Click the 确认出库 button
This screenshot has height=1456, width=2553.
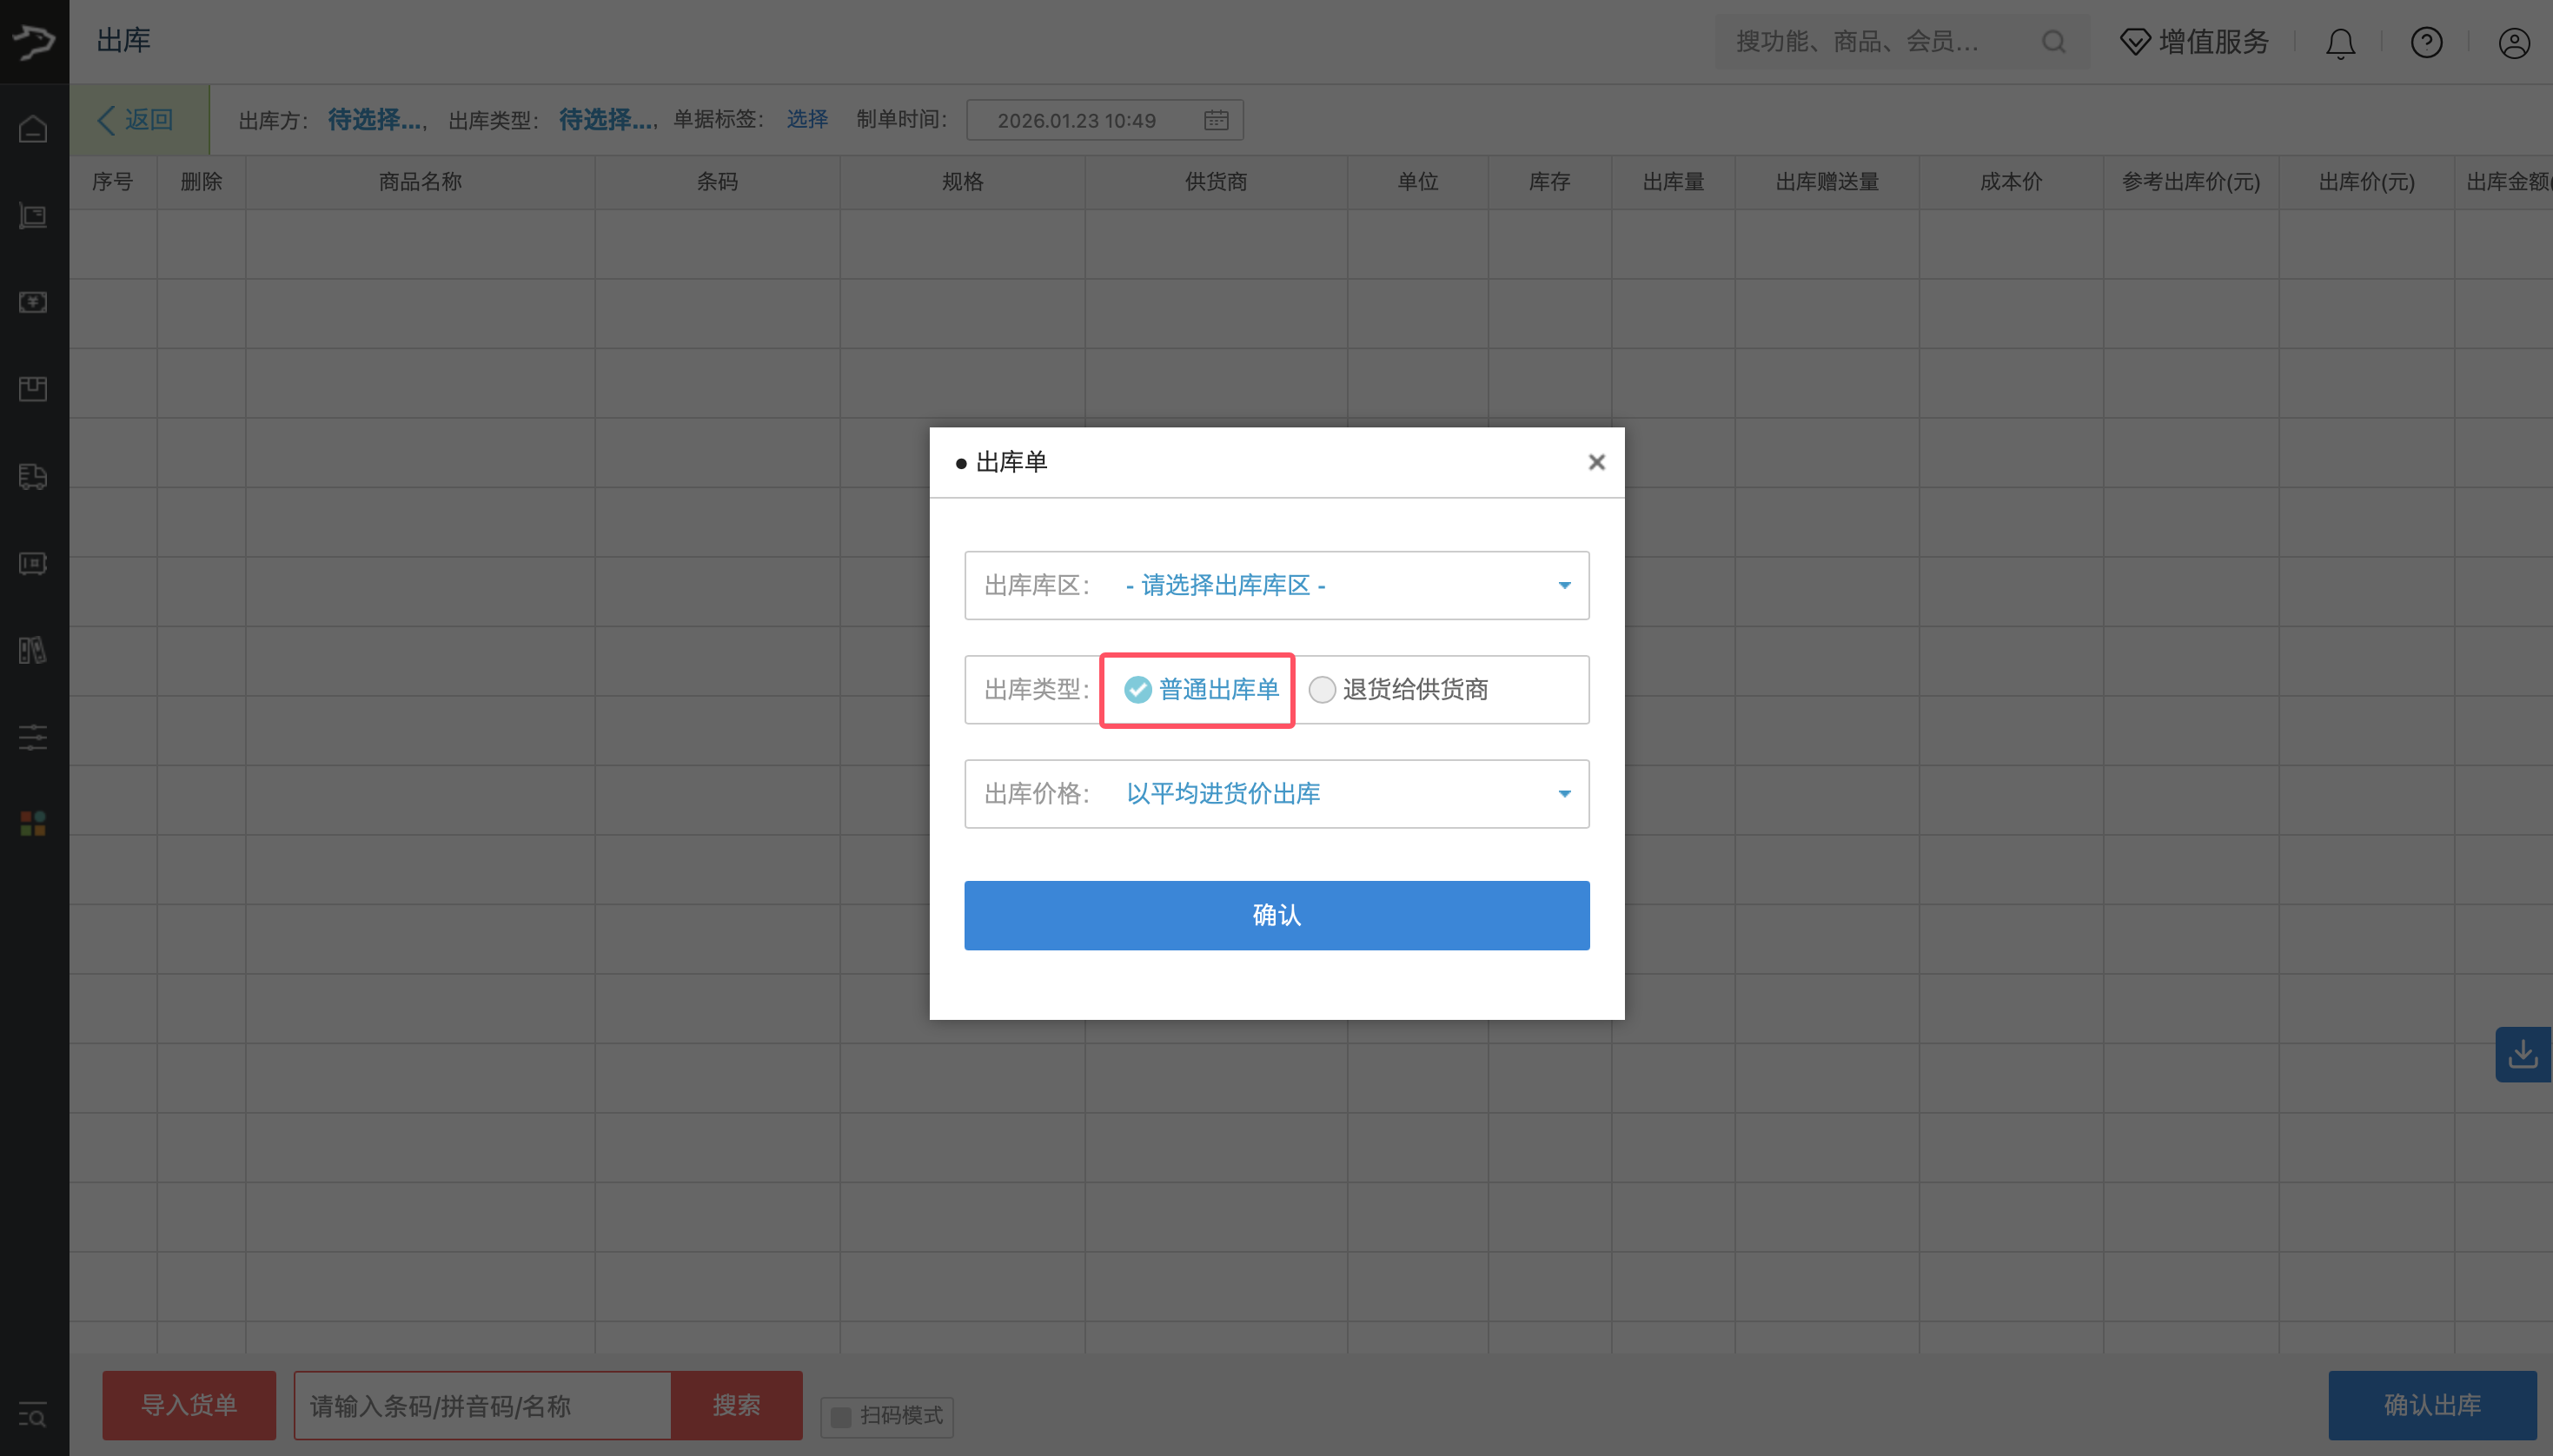click(x=2431, y=1405)
